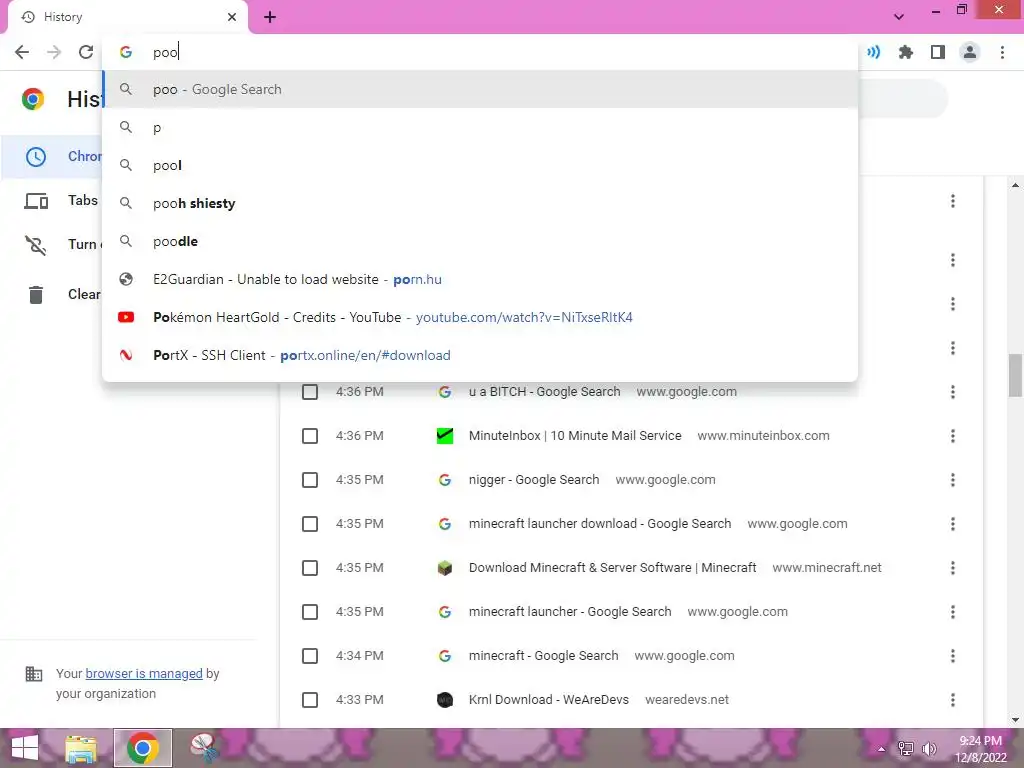Click the taskbar network icon
The width and height of the screenshot is (1024, 768).
point(905,748)
